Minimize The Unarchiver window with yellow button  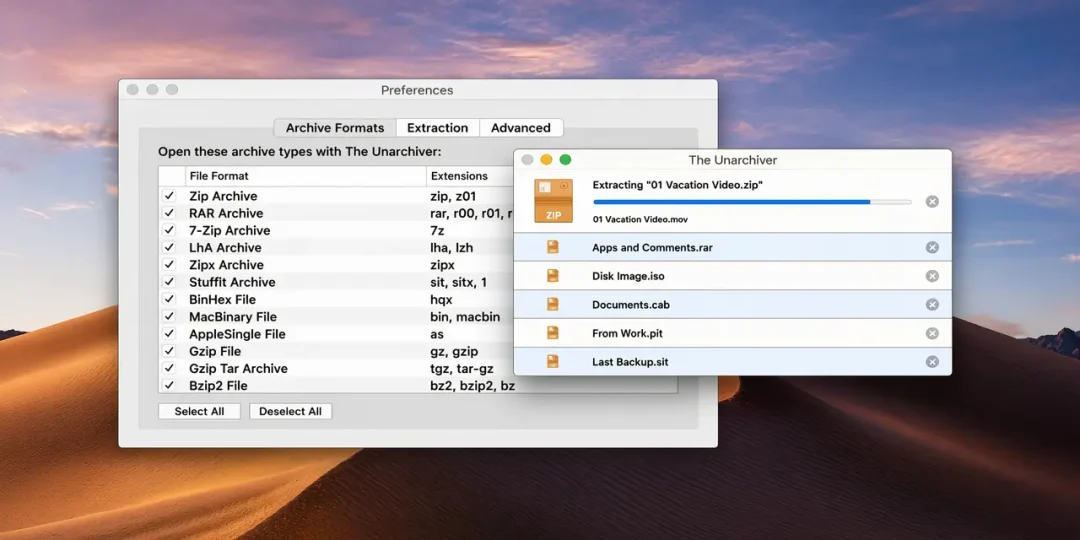click(546, 160)
